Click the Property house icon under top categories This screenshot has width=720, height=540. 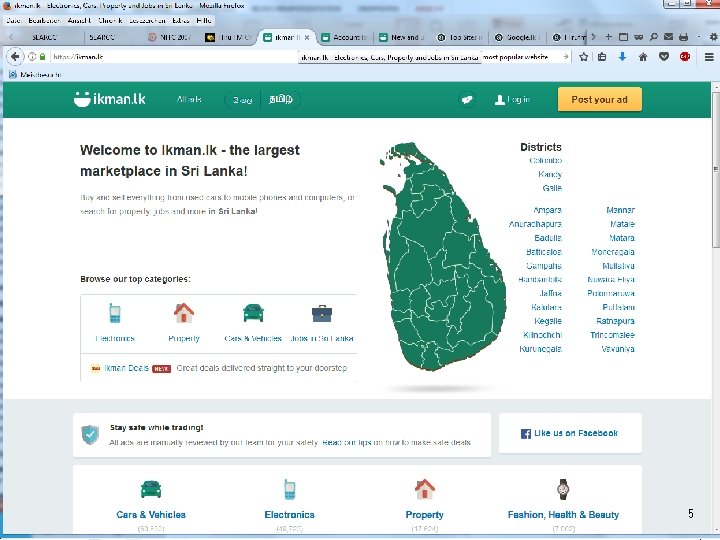(x=184, y=313)
